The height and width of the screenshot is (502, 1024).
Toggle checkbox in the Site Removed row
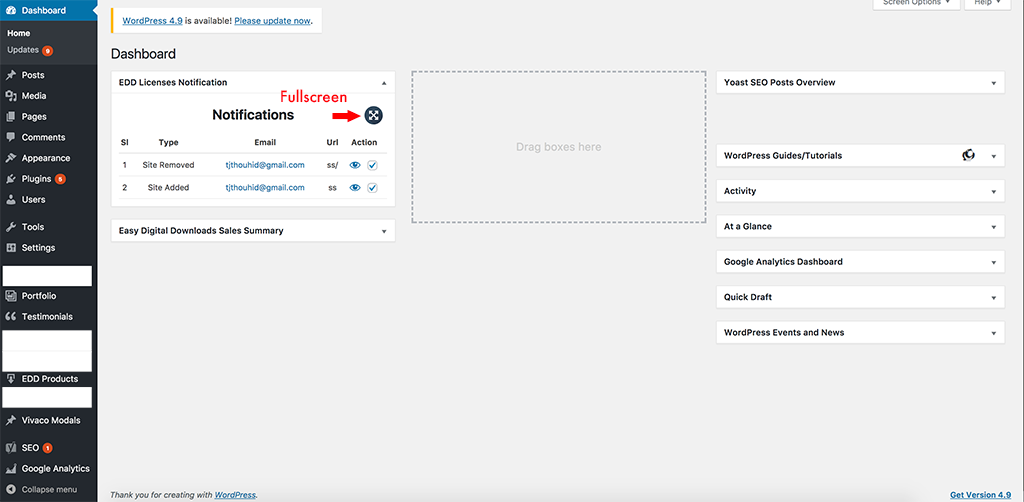coord(372,166)
